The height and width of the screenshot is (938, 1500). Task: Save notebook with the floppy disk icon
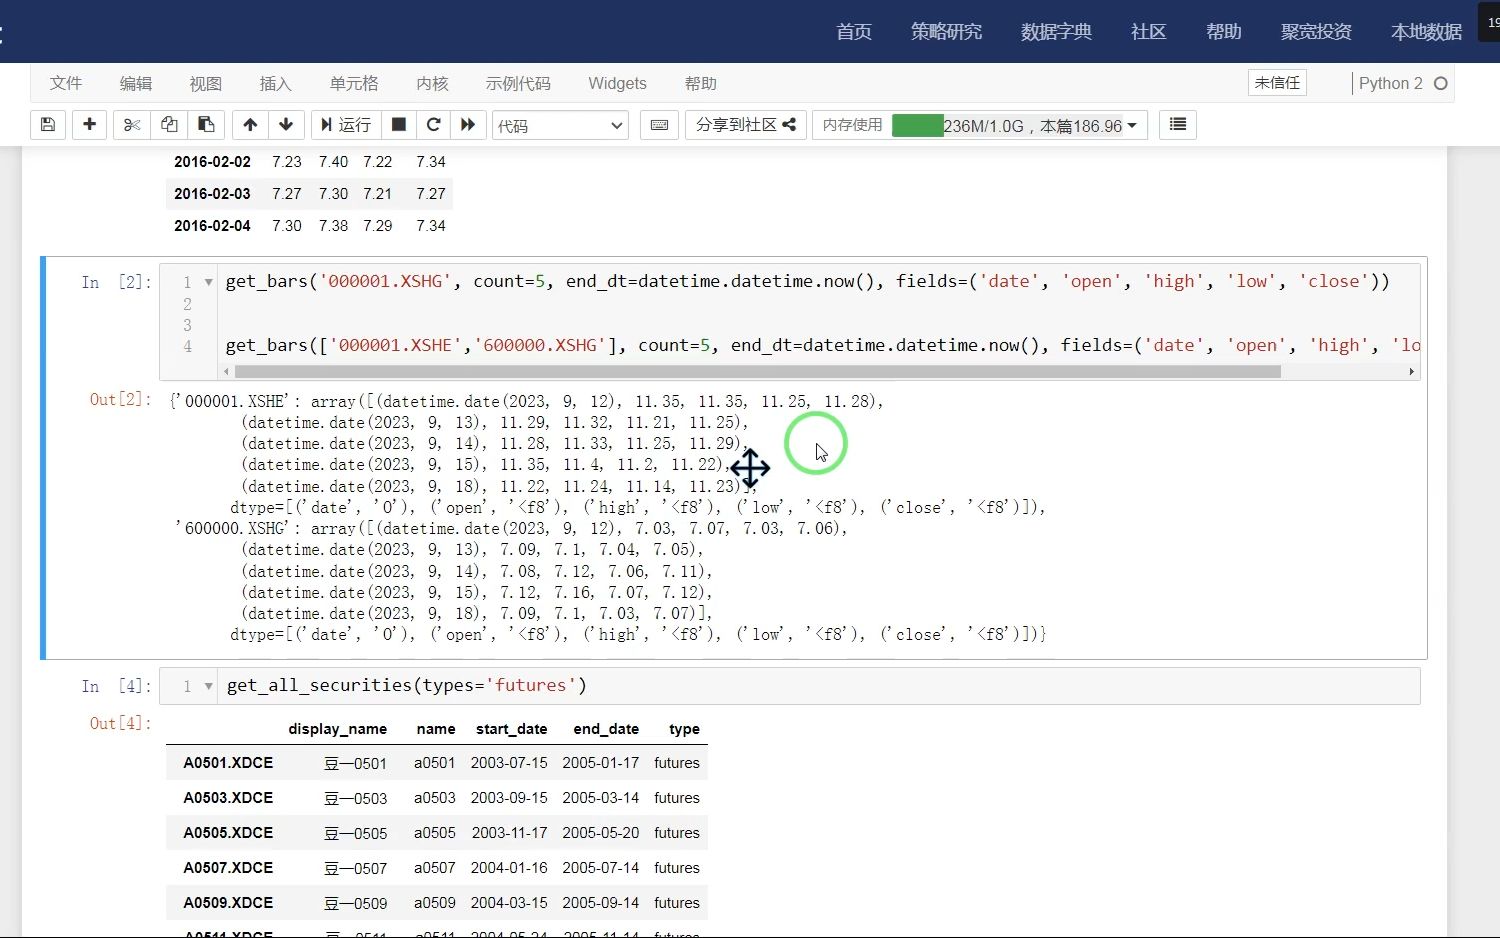pyautogui.click(x=47, y=125)
